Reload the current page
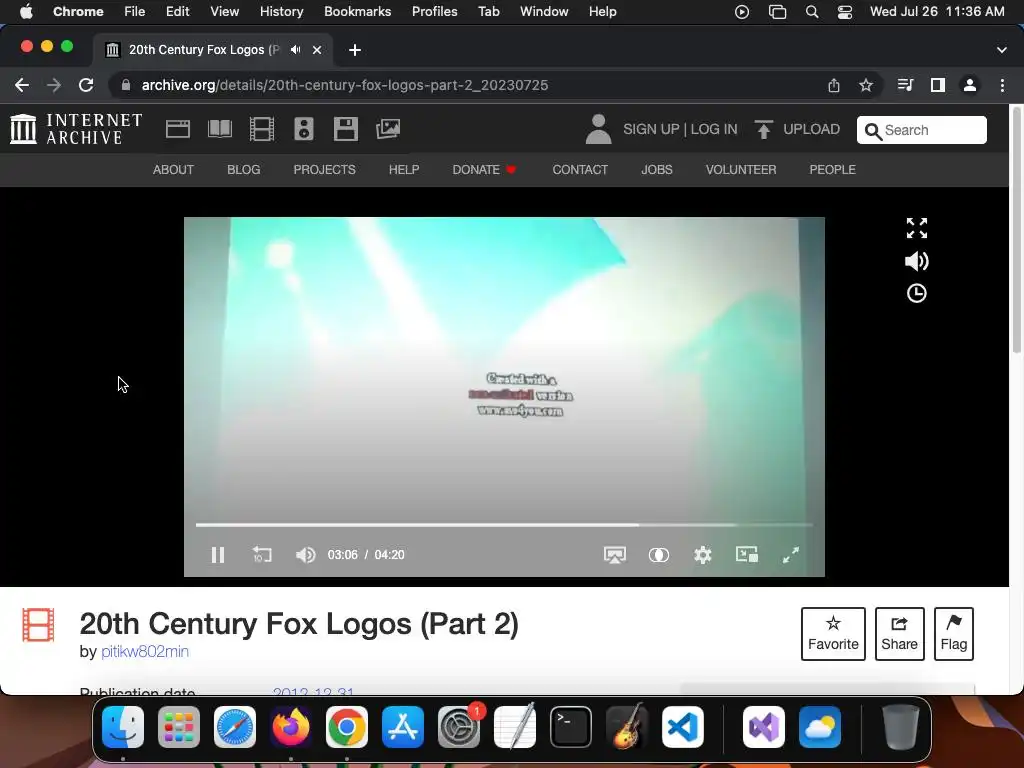This screenshot has width=1024, height=768. click(86, 85)
